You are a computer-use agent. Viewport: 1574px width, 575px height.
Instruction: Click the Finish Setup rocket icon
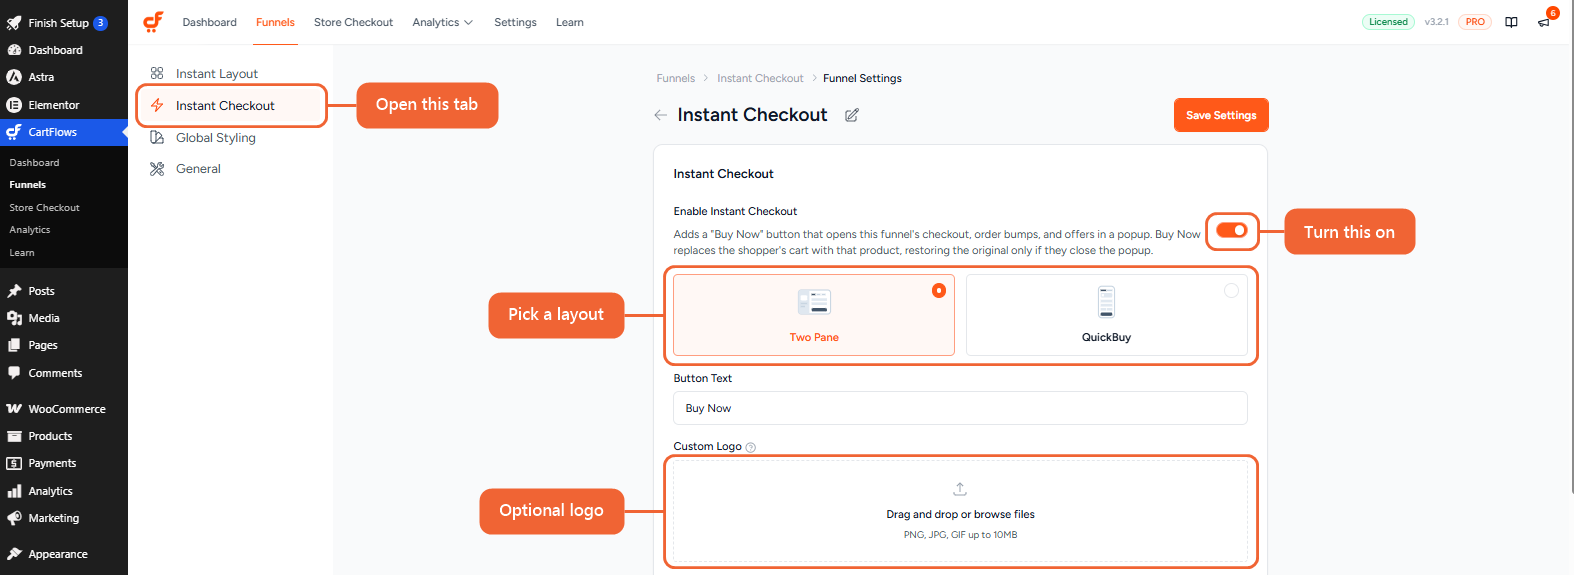point(14,23)
